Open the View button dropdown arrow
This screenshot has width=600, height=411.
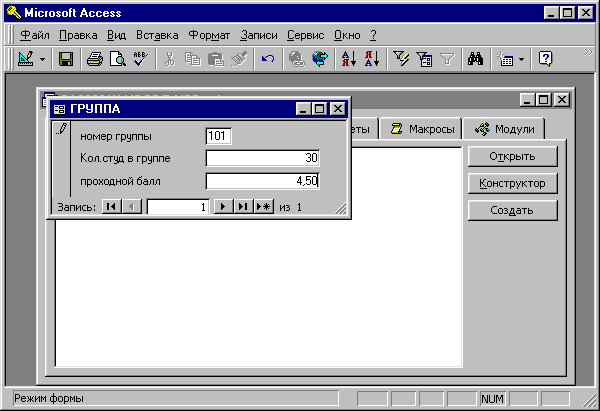click(42, 59)
